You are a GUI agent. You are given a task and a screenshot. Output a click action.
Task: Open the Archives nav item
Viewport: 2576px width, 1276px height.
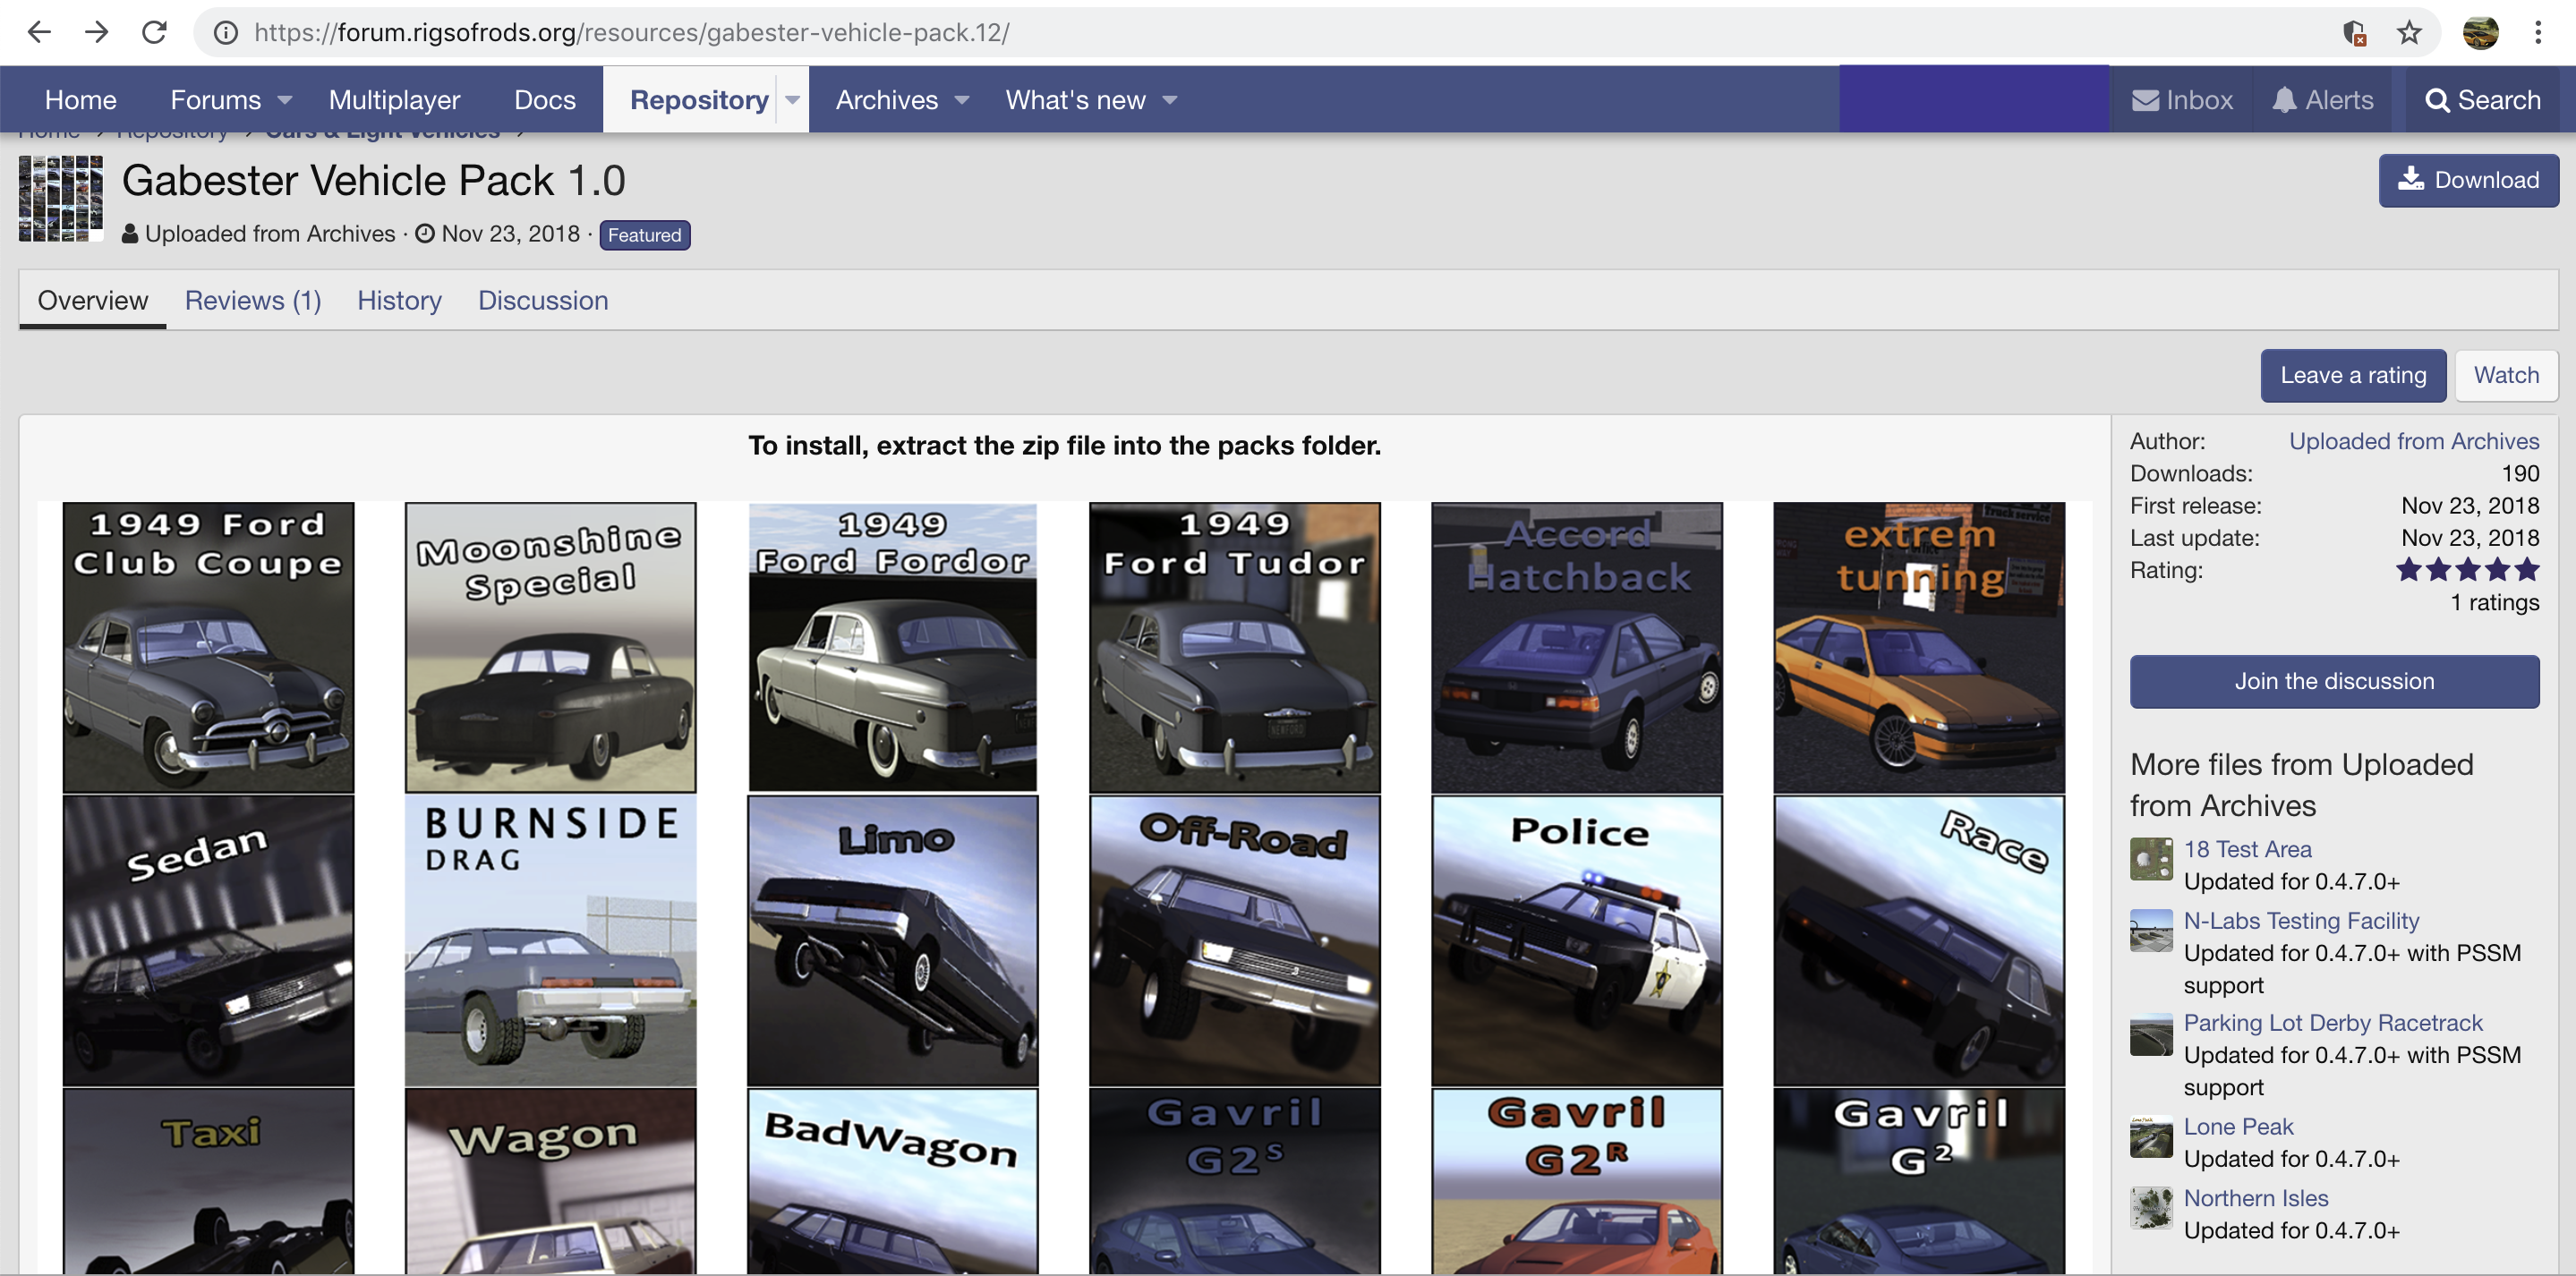coord(887,100)
